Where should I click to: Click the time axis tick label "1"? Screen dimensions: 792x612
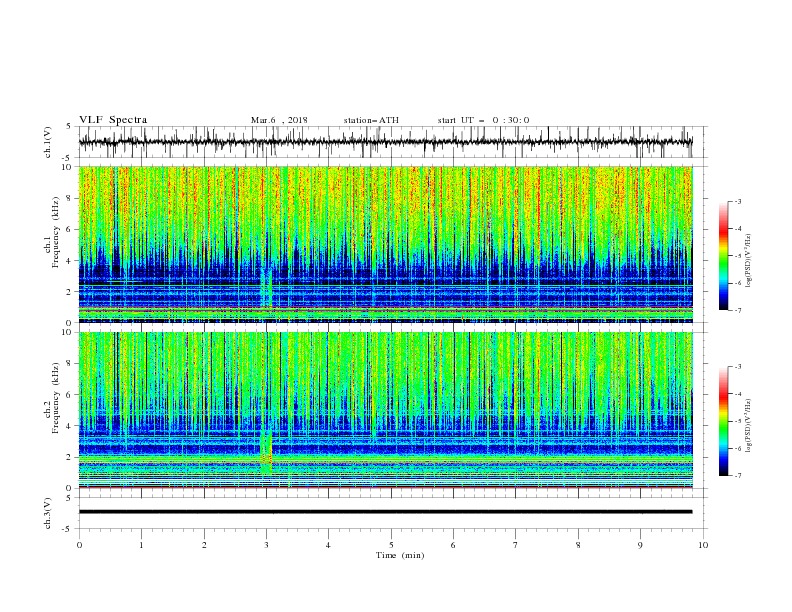(x=141, y=545)
